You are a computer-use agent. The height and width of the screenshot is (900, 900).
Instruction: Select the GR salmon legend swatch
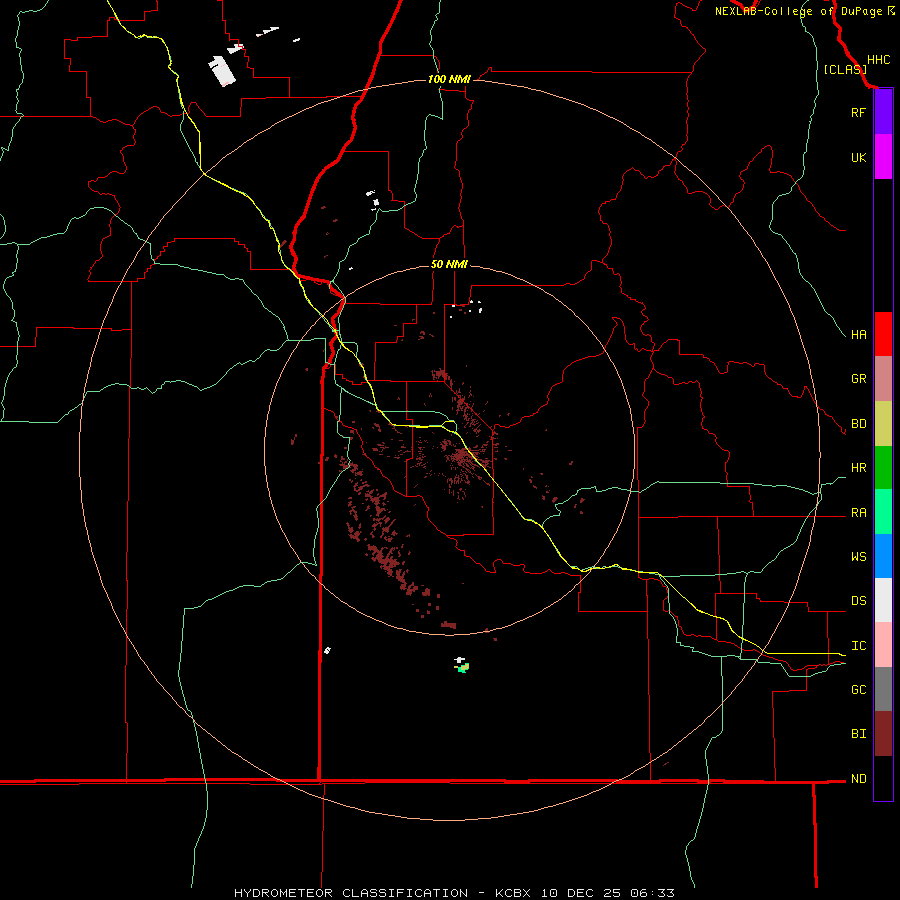(883, 379)
